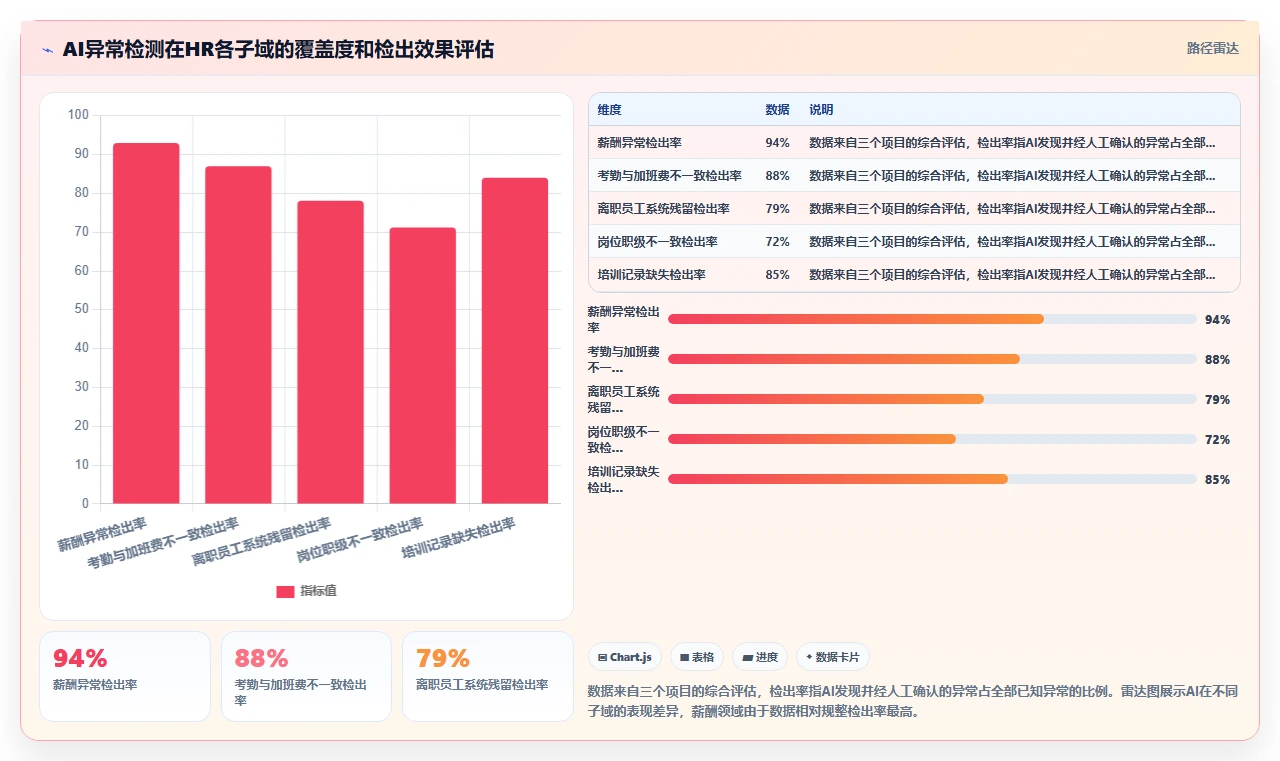The height and width of the screenshot is (761, 1280).
Task: Click the 数据卡片 tag button
Action: pos(833,657)
